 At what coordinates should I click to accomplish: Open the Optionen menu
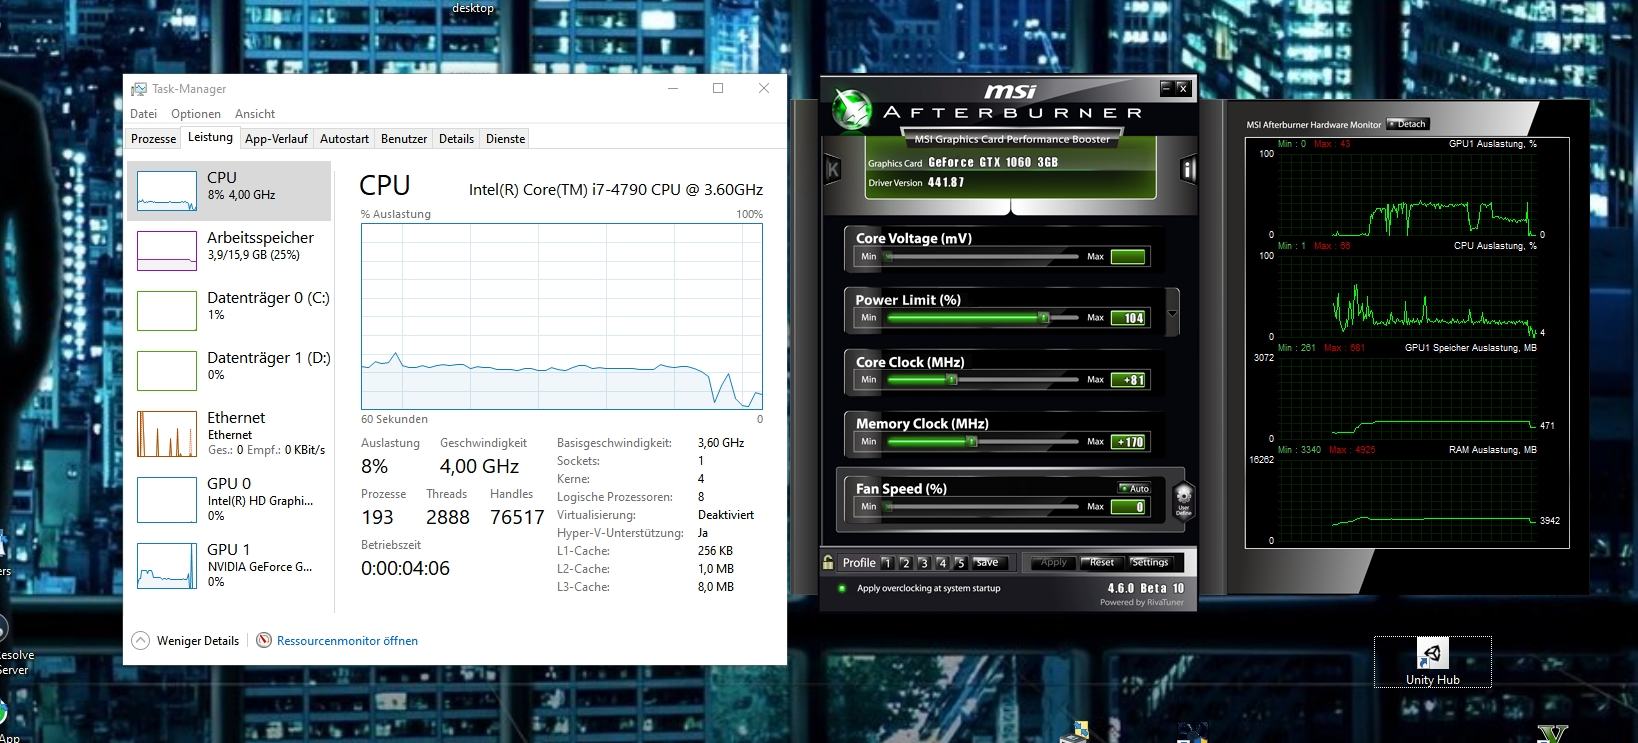[x=195, y=113]
